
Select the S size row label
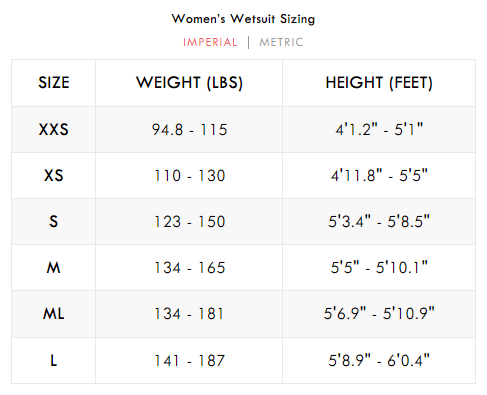(54, 221)
